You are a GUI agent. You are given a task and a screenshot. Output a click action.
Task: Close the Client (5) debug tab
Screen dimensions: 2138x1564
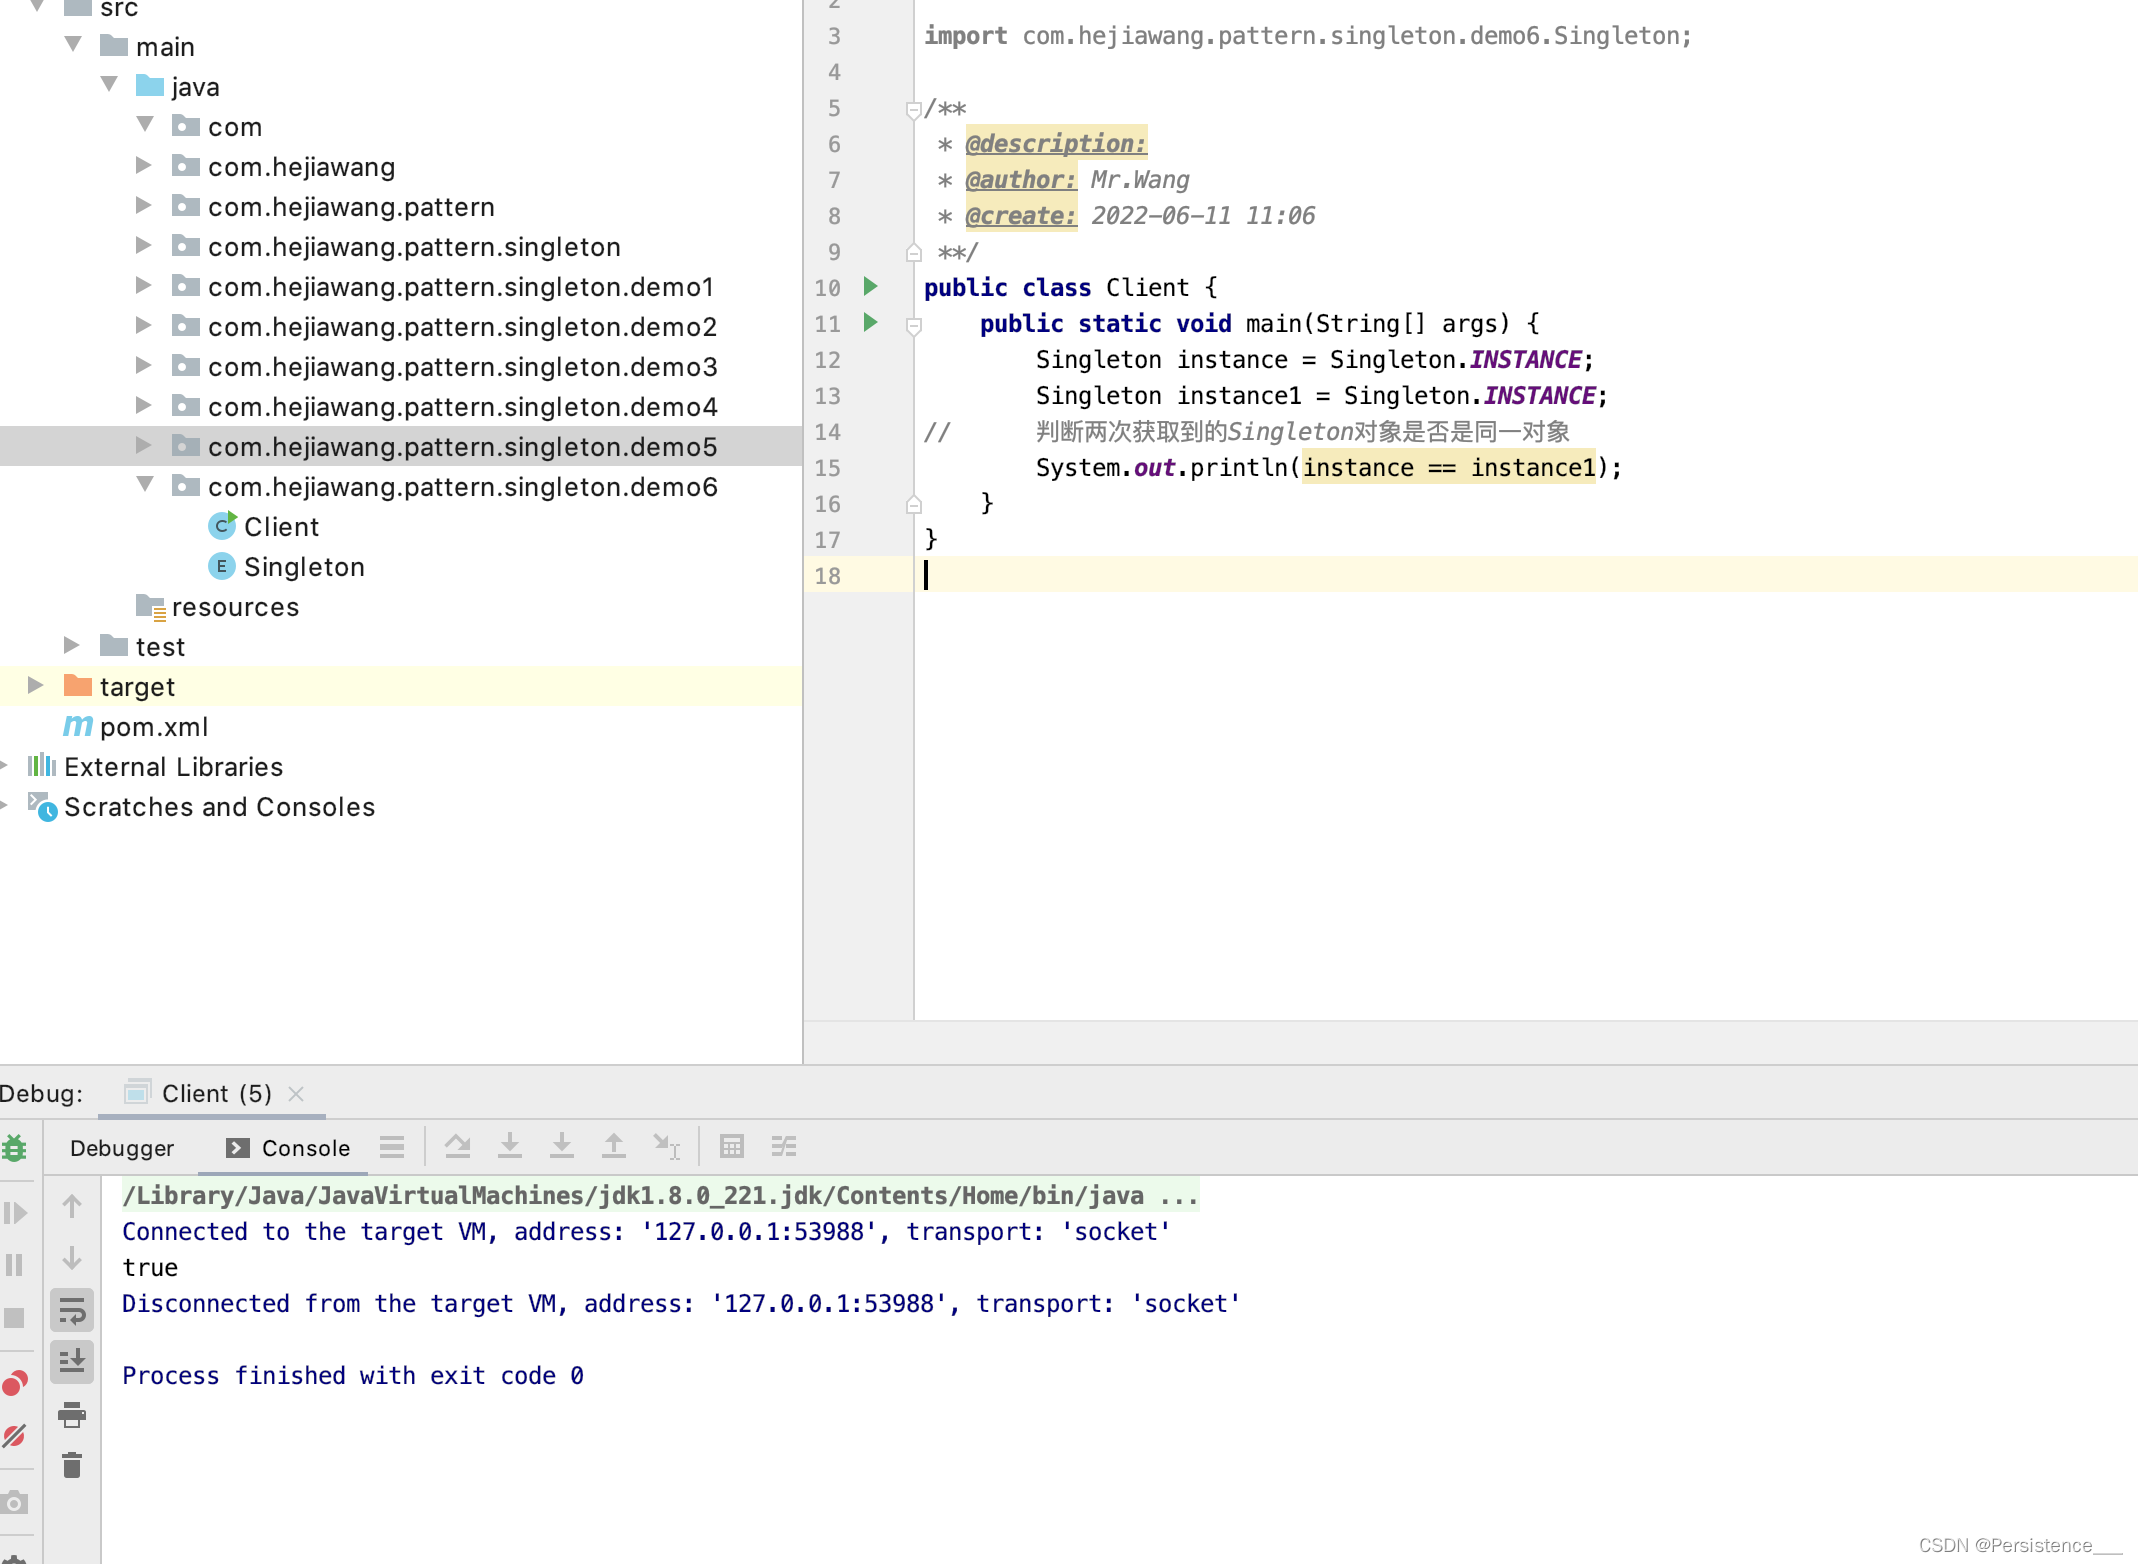[x=296, y=1094]
